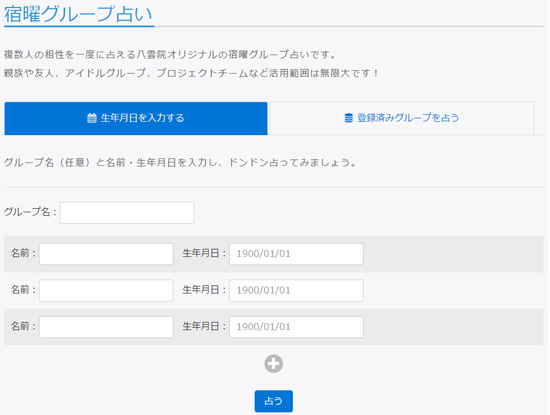
Task: Click the third row 生年月日 label
Action: tap(204, 326)
